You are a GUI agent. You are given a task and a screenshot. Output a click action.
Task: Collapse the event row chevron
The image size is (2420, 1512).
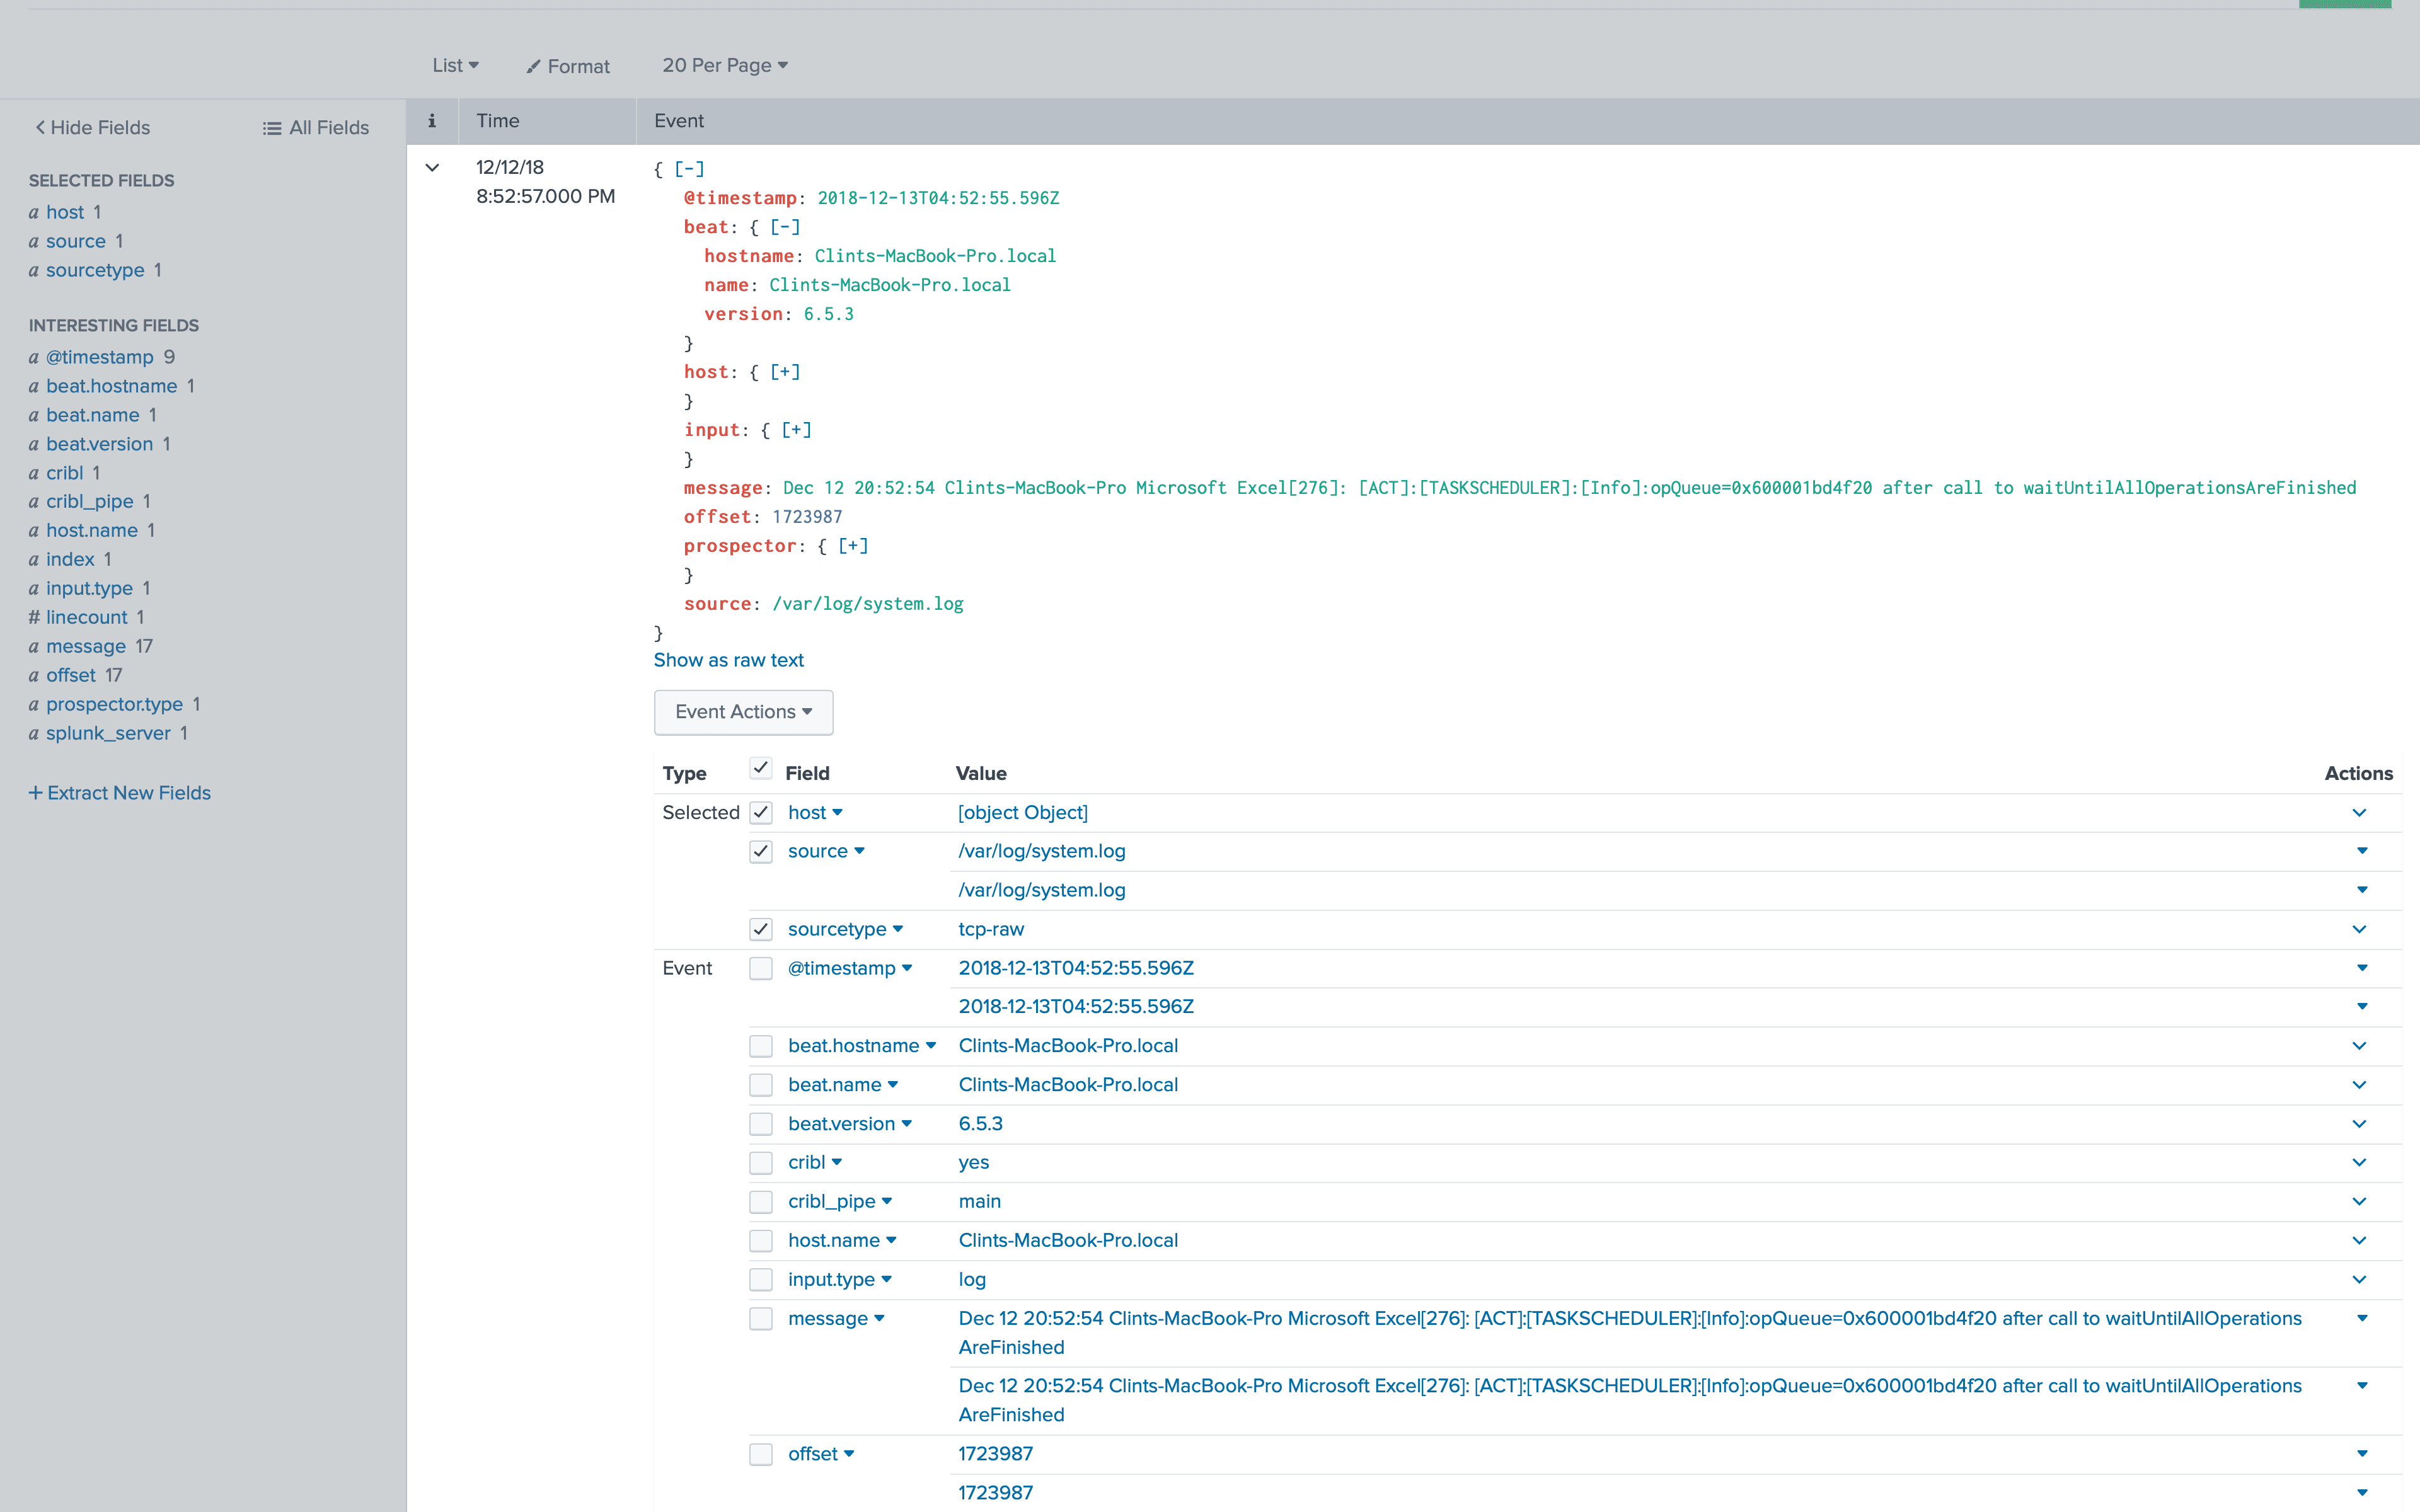pos(432,168)
